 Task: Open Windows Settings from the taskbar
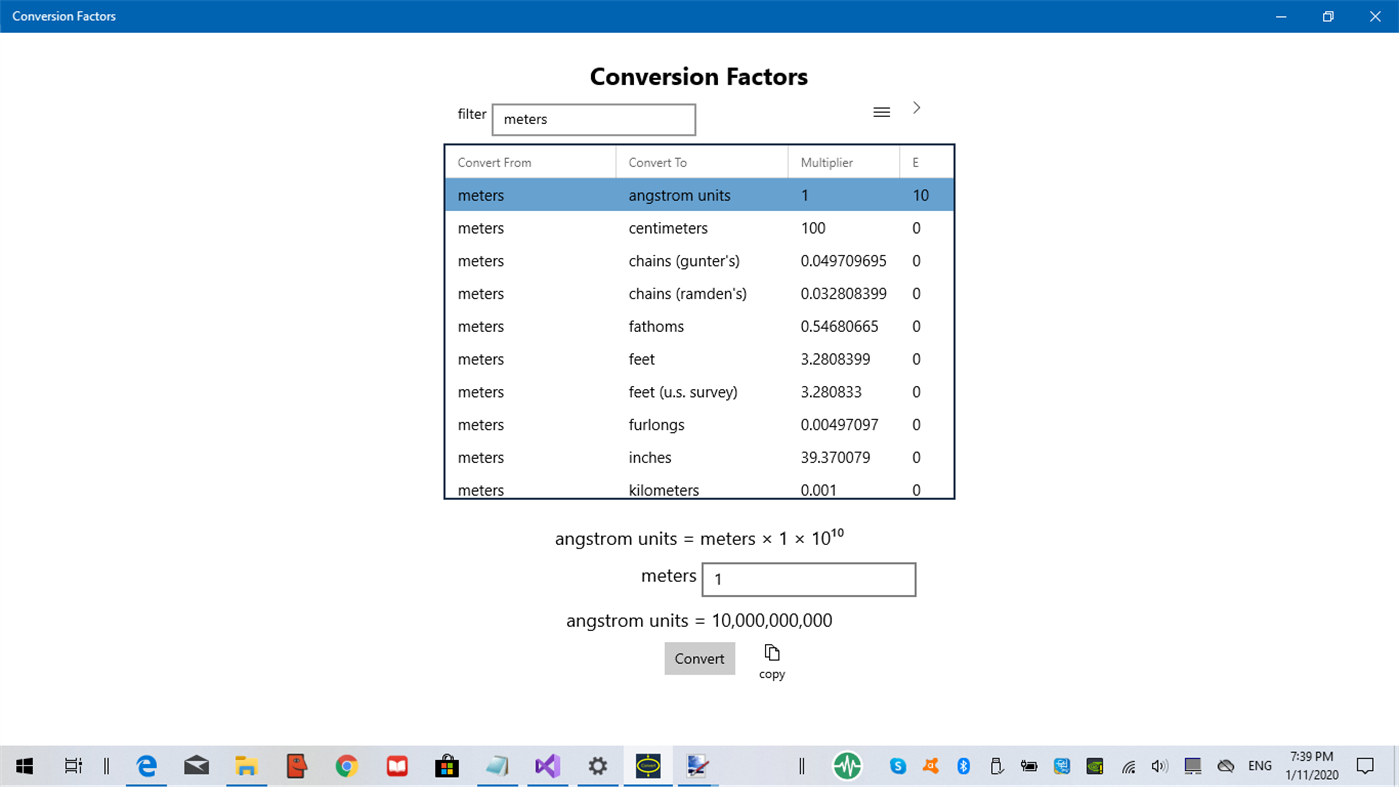coord(597,765)
